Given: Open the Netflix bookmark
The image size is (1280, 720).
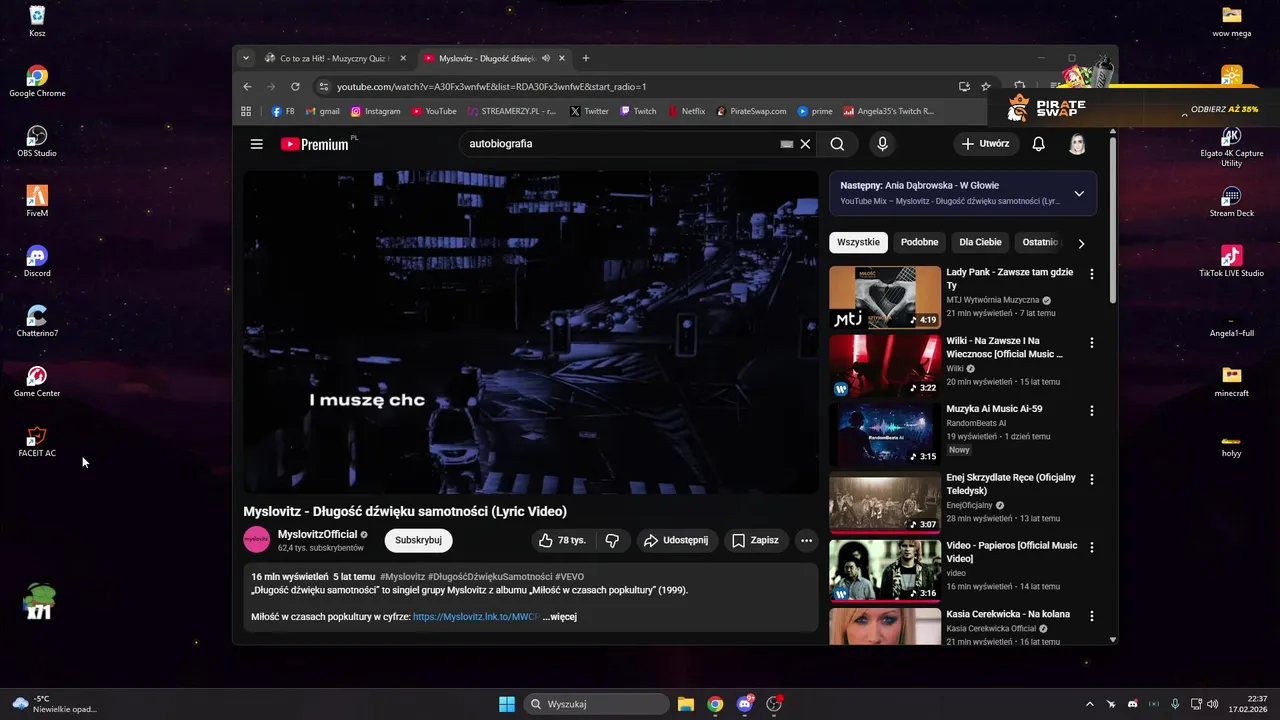Looking at the screenshot, I should point(687,111).
